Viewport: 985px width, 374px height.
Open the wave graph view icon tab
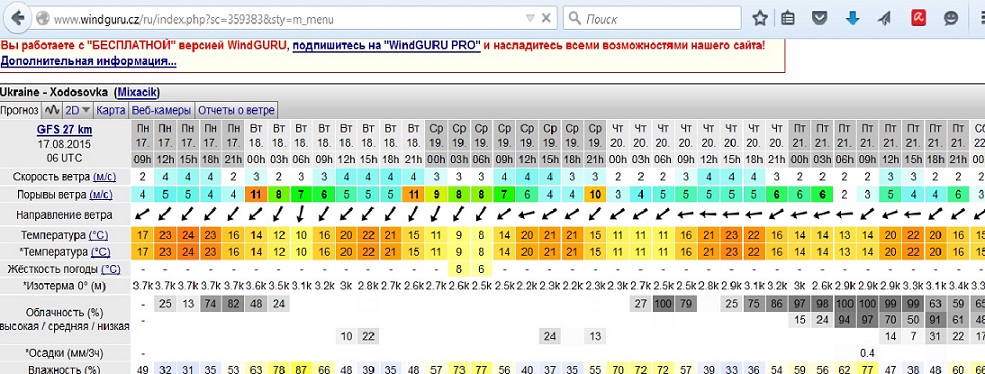tap(52, 110)
